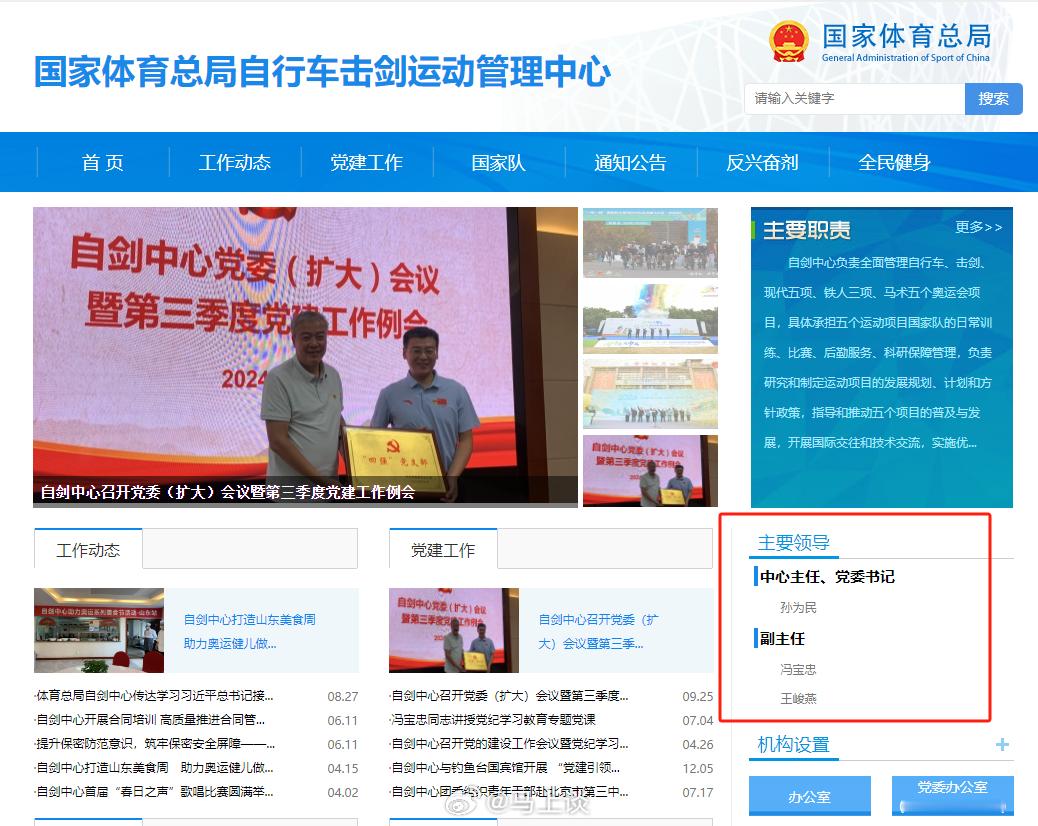Open the 工作动态 navigation menu item
This screenshot has width=1038, height=826.
(234, 162)
